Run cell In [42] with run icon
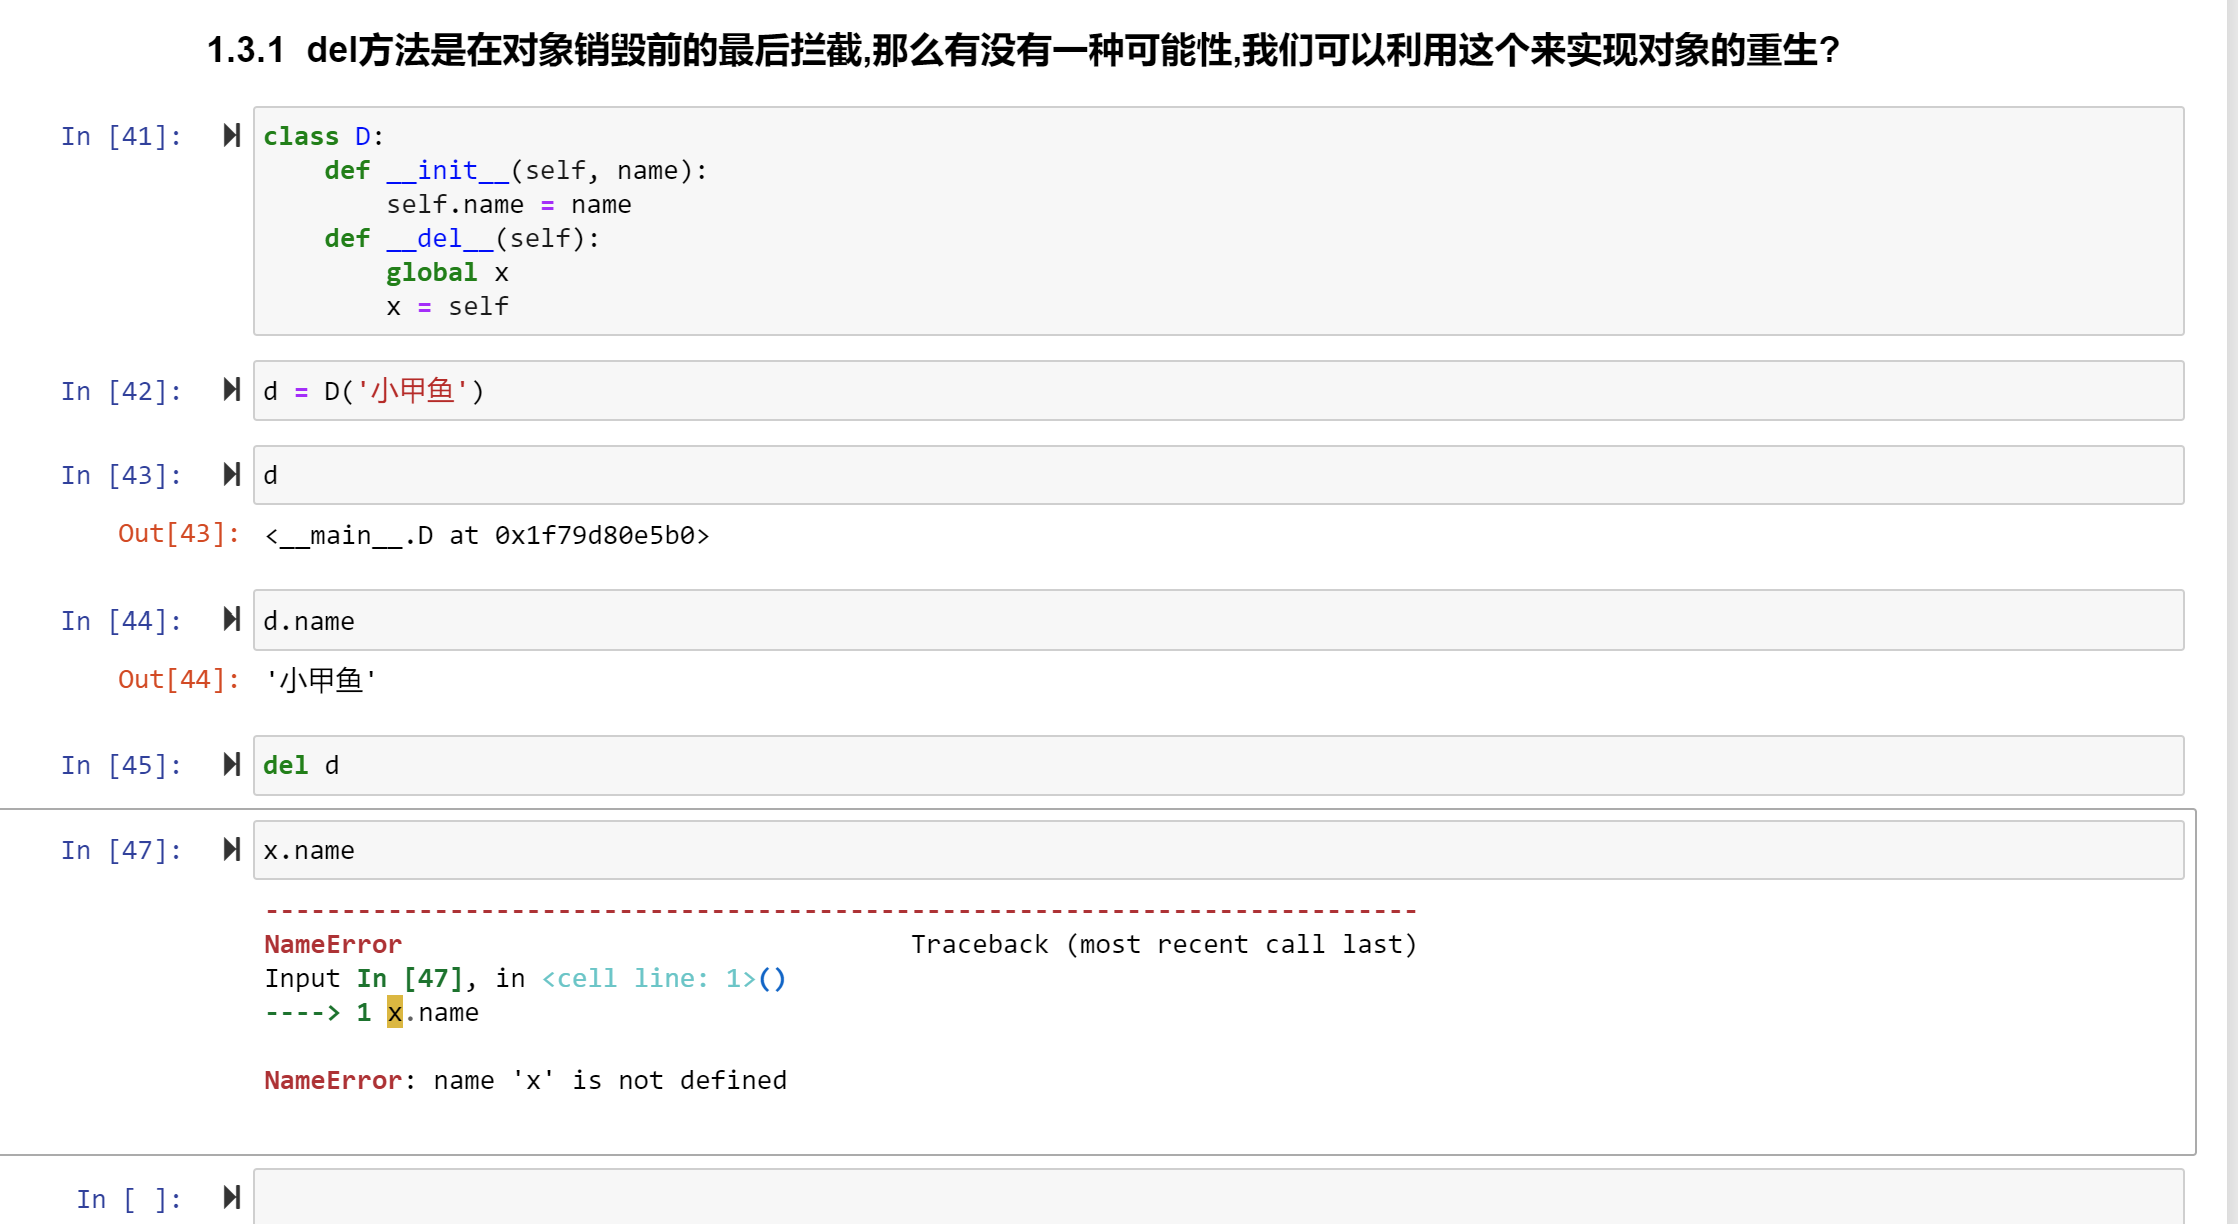The image size is (2238, 1224). (232, 389)
